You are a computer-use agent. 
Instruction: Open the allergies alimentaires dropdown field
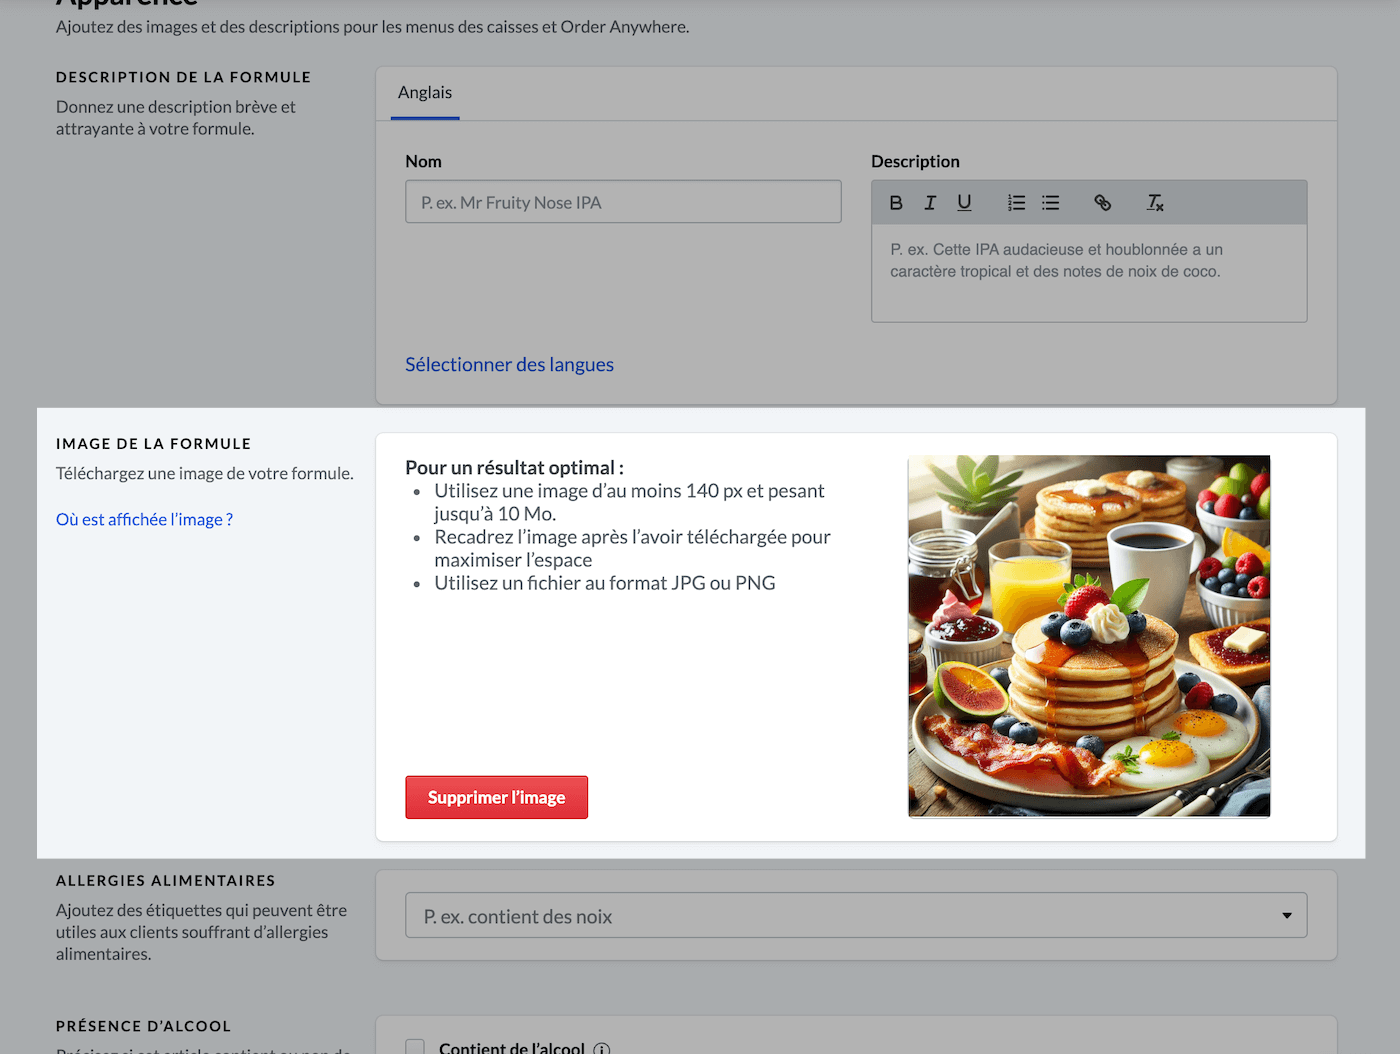(840, 916)
